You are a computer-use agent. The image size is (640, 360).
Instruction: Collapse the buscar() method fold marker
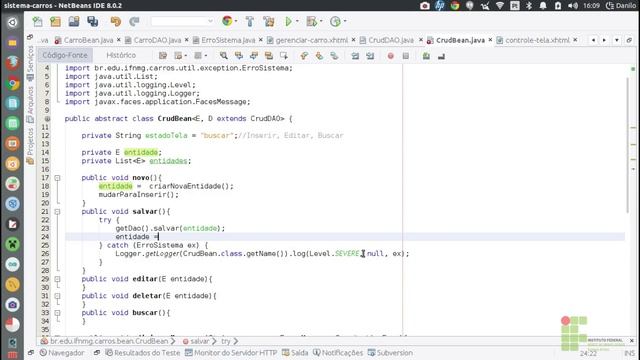point(58,313)
